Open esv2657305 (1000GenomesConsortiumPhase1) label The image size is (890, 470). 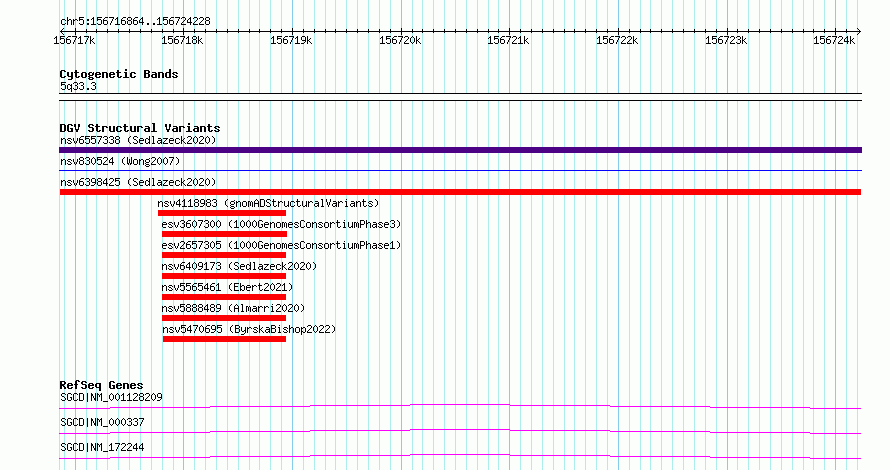(x=281, y=245)
